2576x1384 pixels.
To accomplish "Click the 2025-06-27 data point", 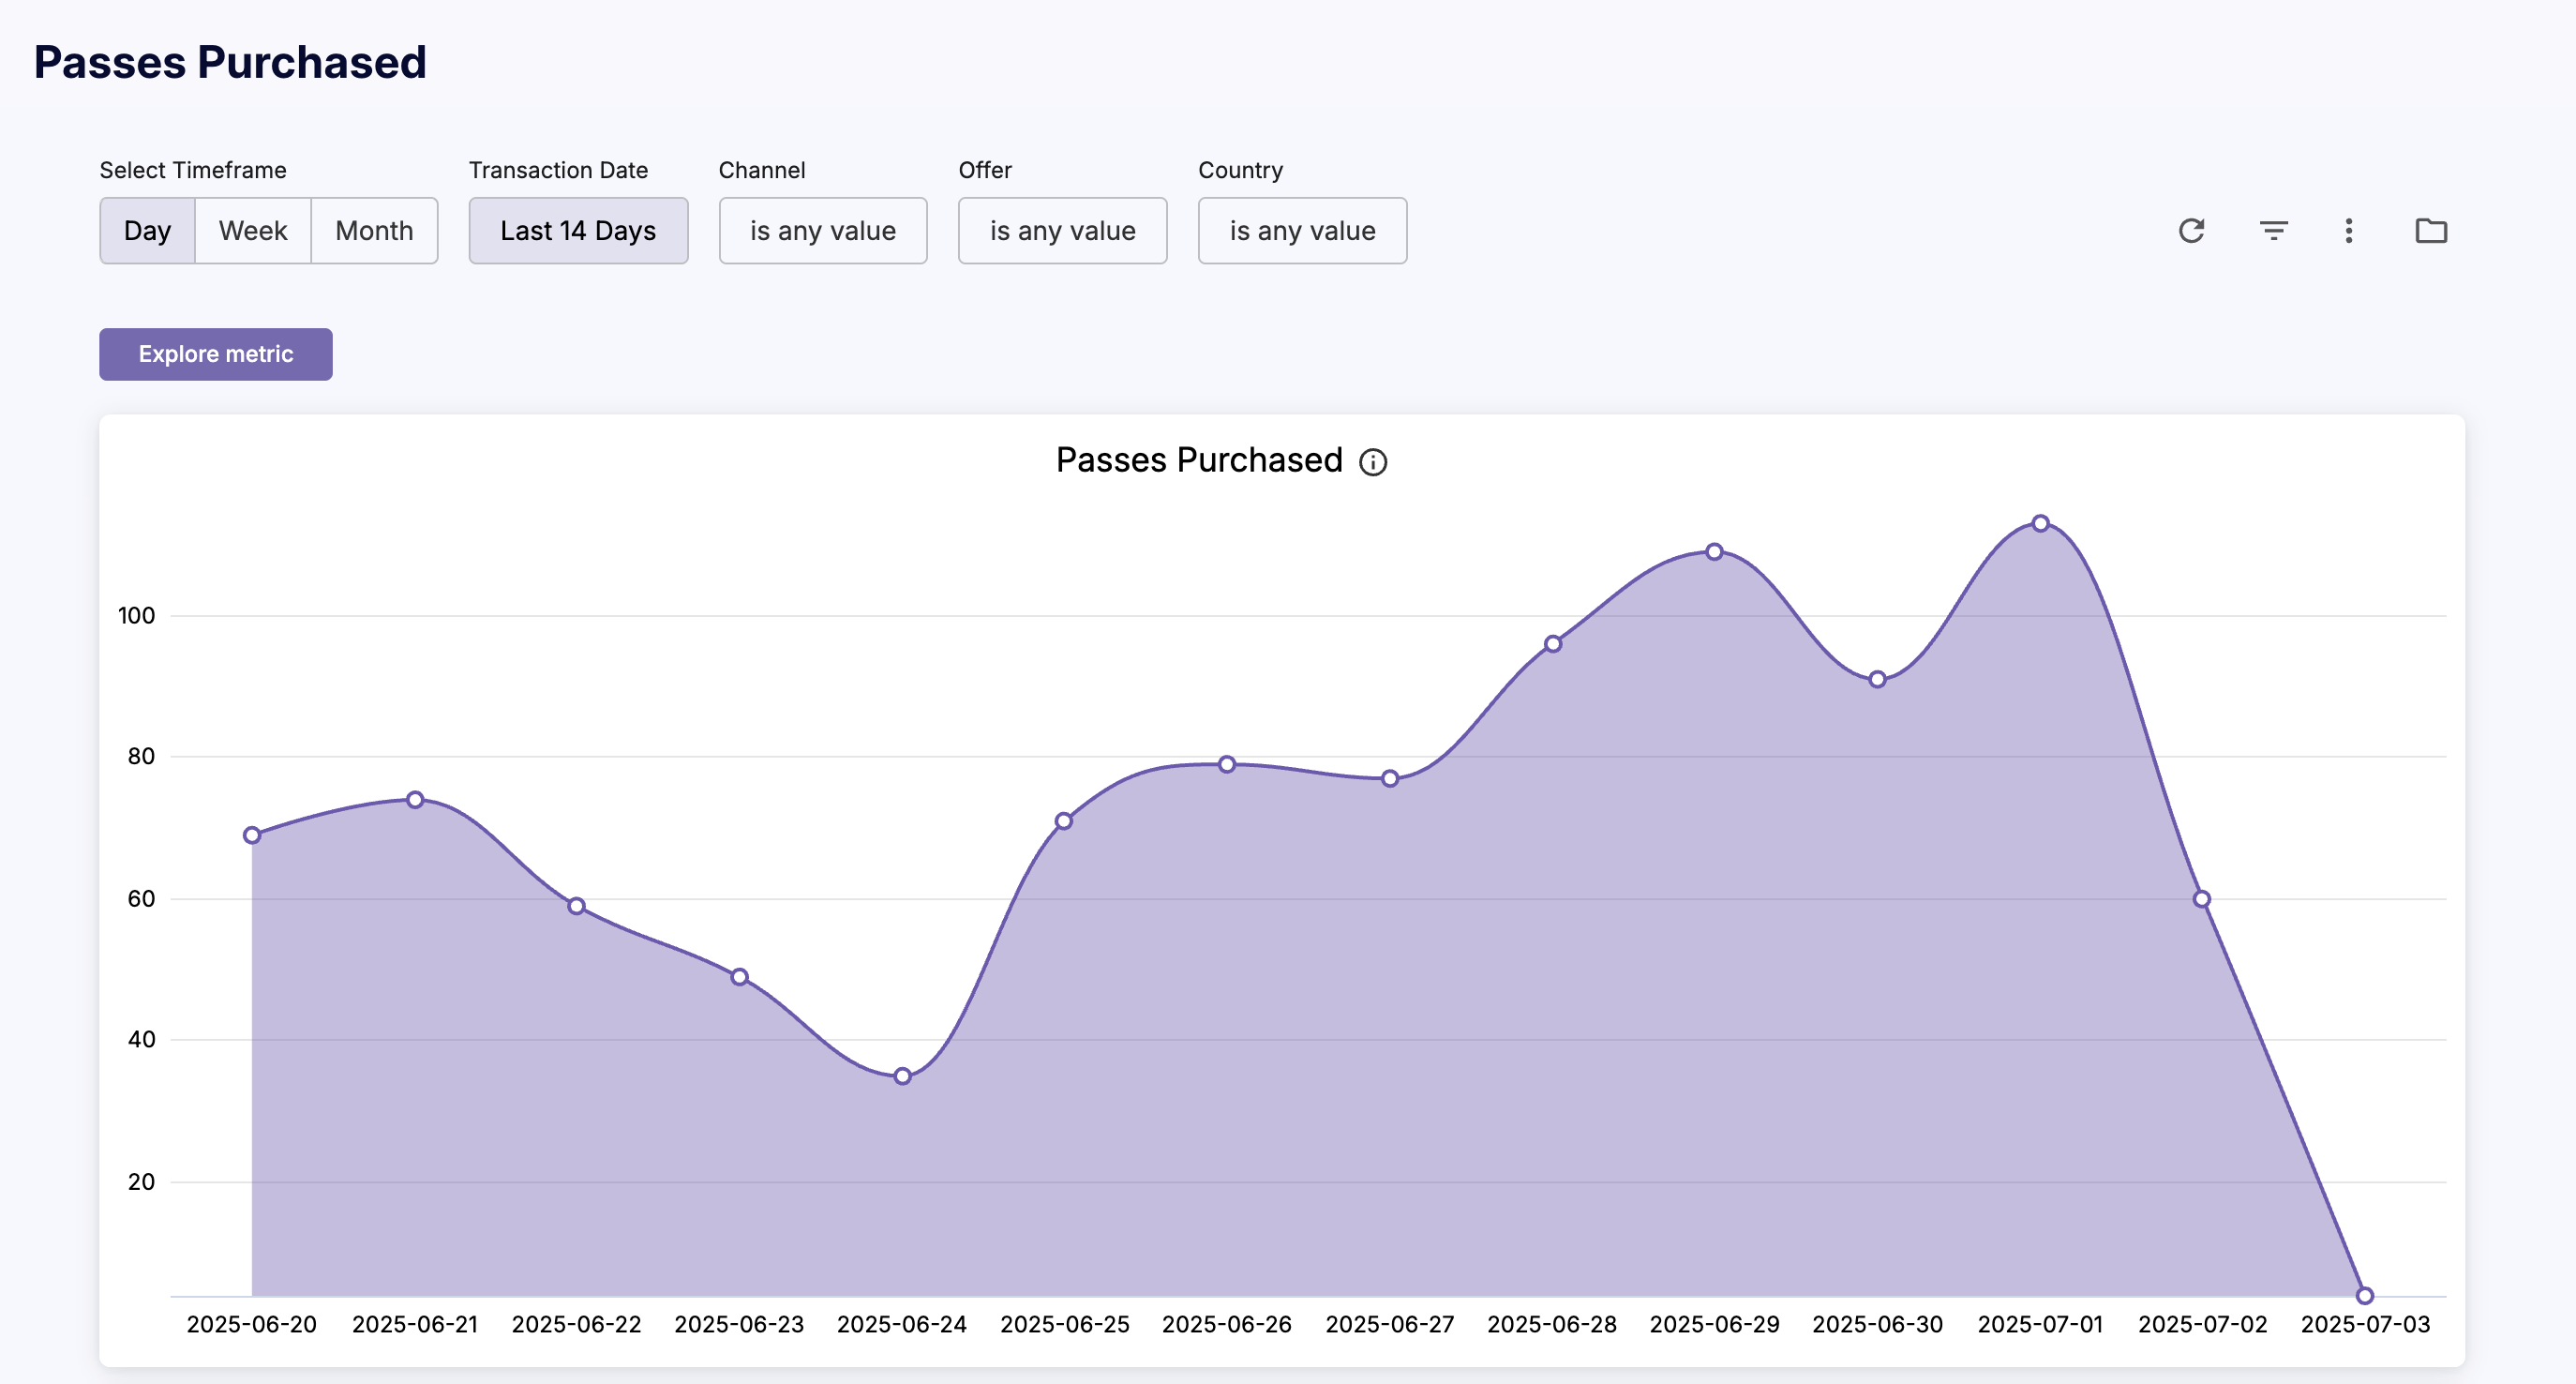I will click(1390, 778).
